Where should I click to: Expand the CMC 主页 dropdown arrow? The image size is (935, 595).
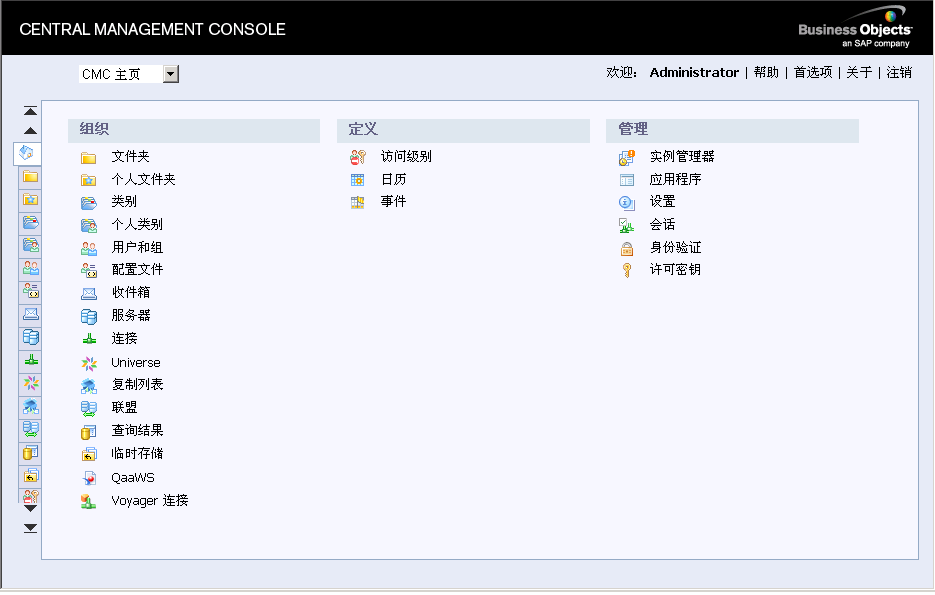[x=170, y=74]
